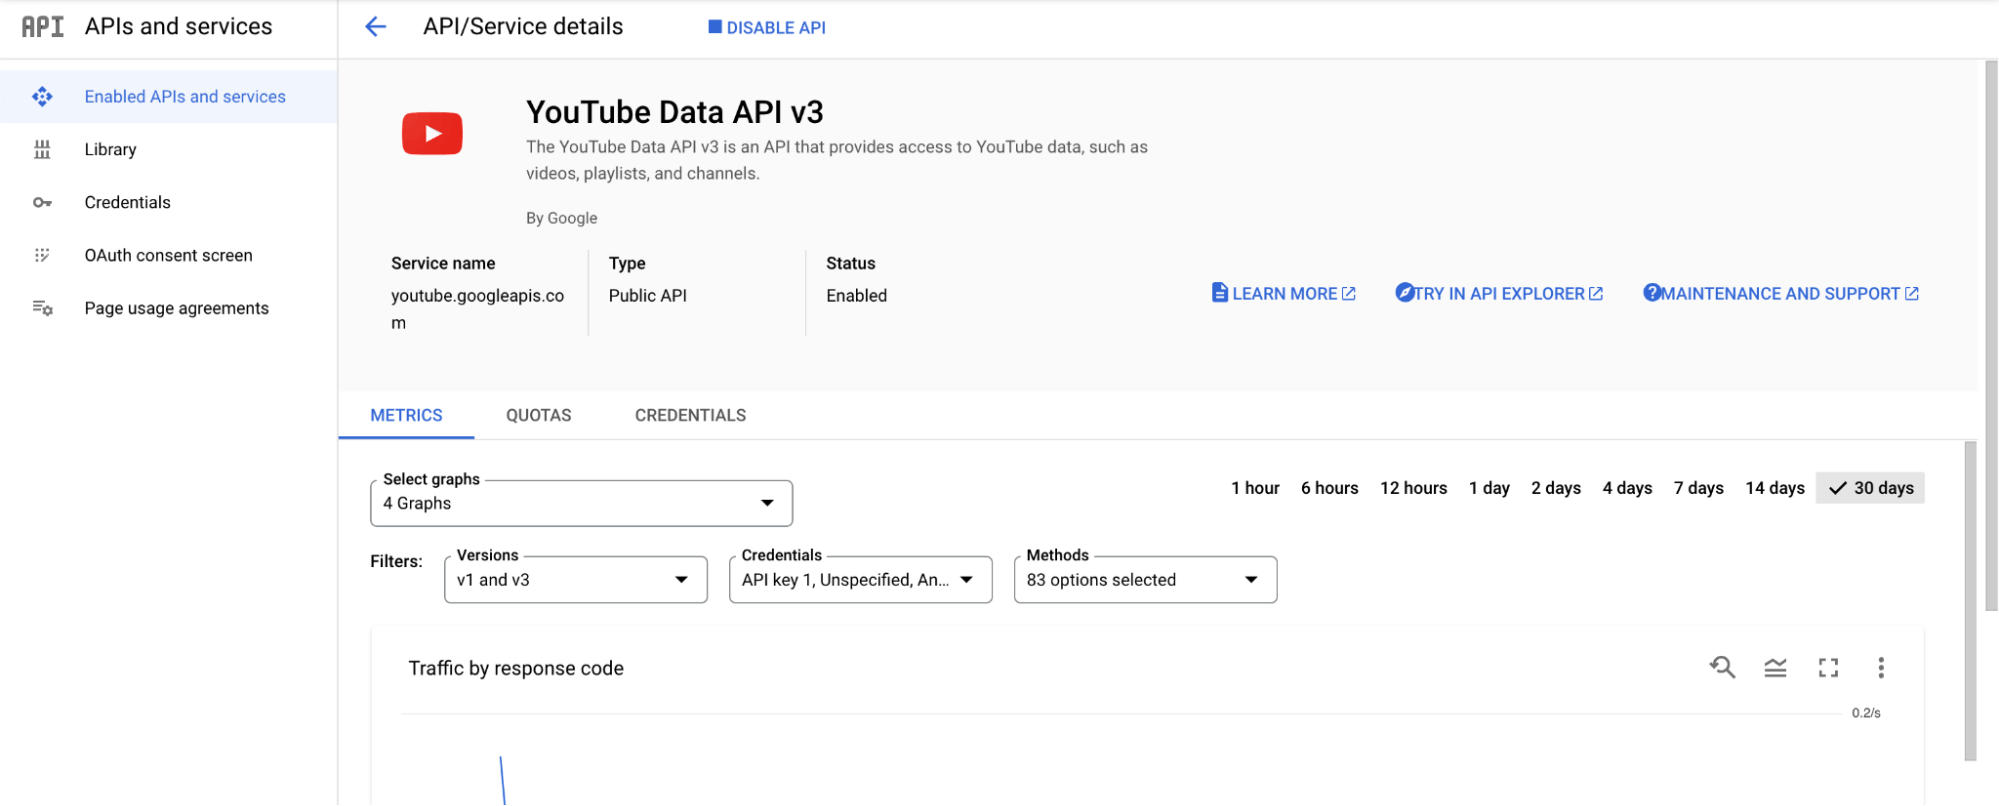
Task: Click the Public API type value
Action: (648, 296)
